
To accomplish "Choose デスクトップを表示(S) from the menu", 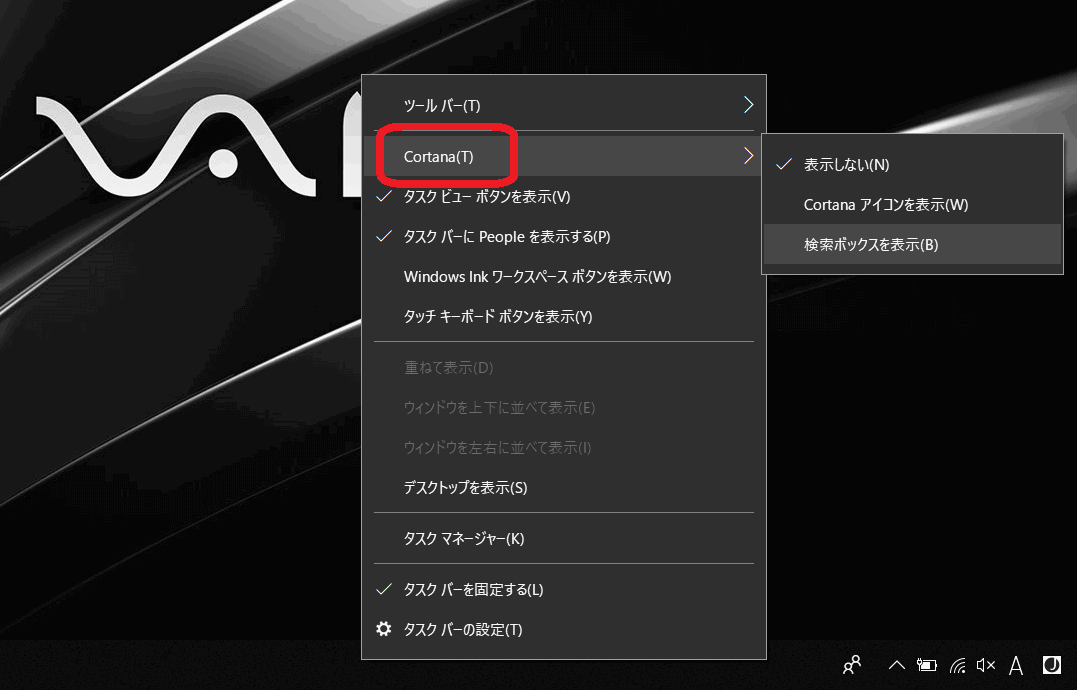I will pos(564,487).
